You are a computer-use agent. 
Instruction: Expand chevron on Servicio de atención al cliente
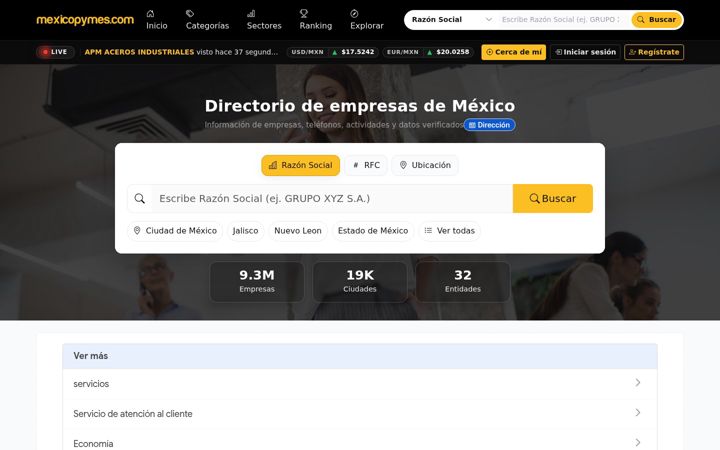638,412
